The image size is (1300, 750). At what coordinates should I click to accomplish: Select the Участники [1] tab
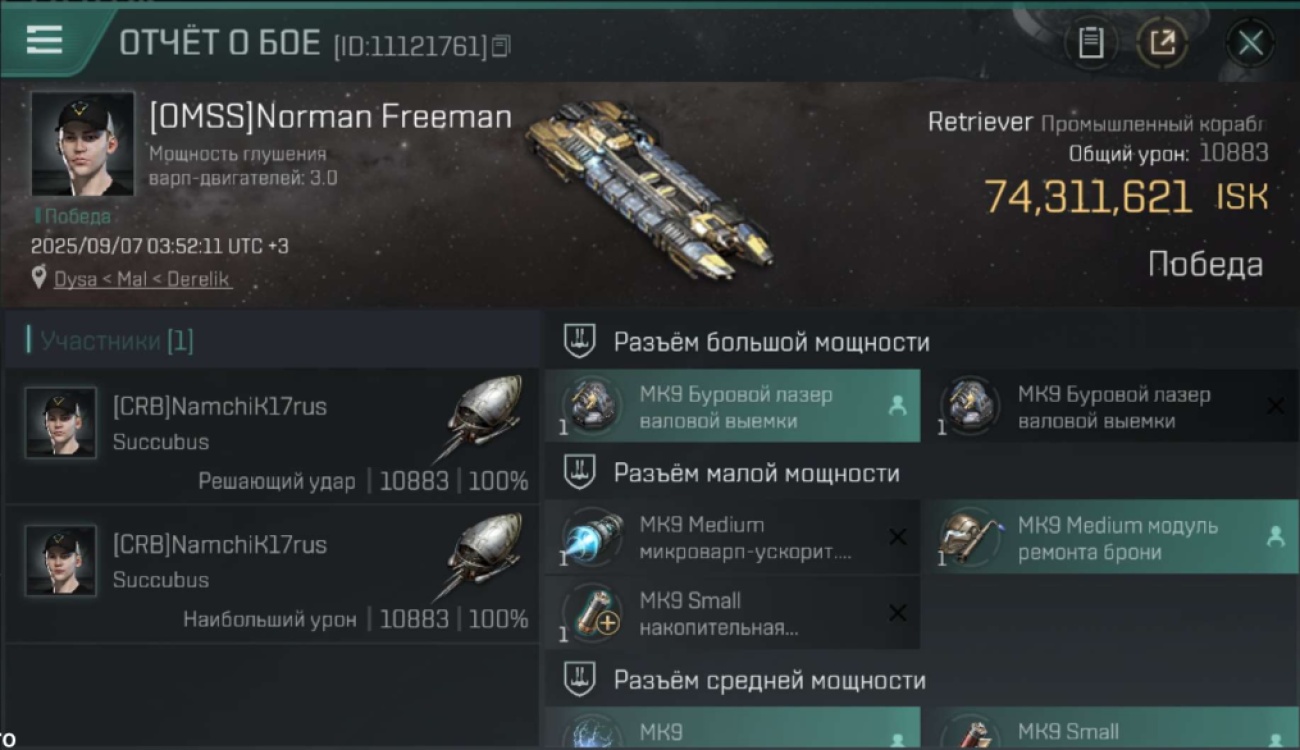click(110, 341)
